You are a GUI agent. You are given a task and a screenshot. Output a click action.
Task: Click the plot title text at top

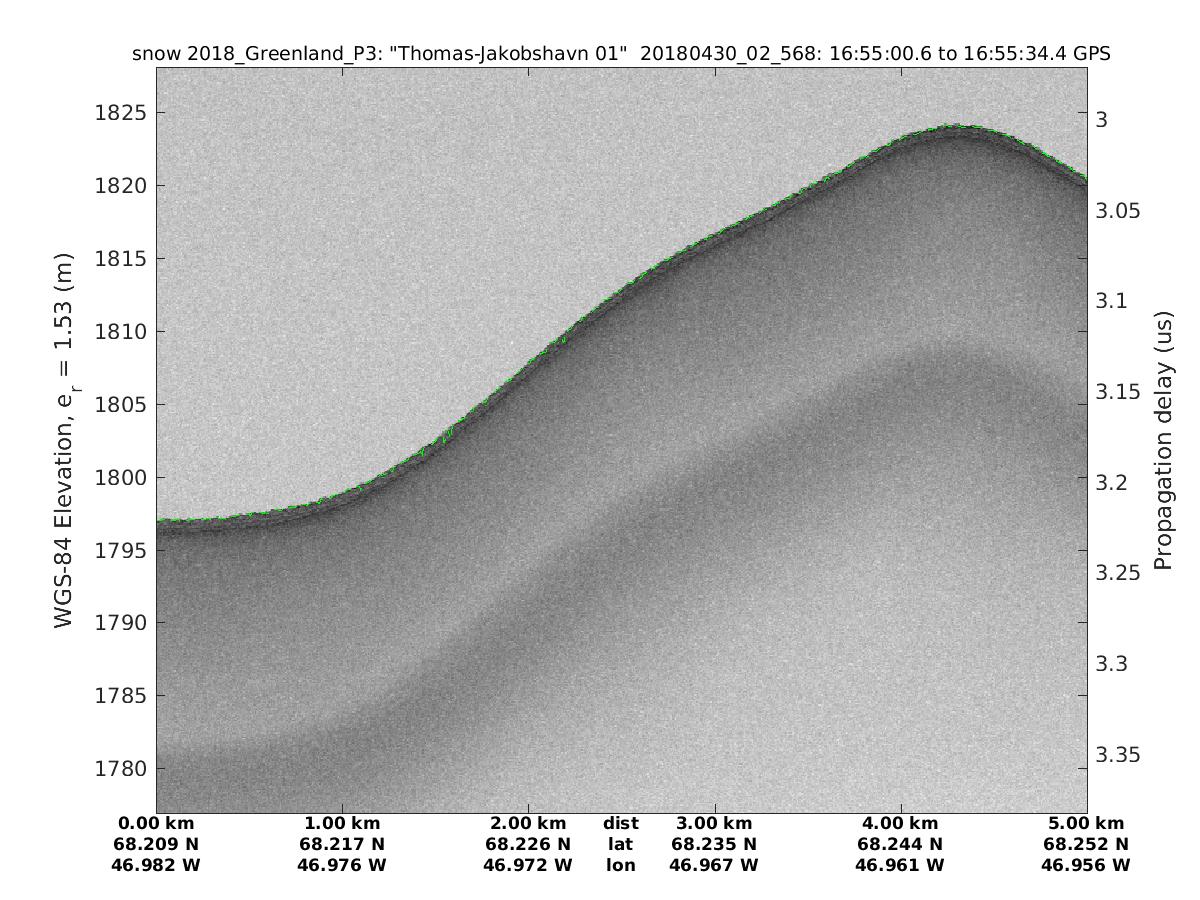621,54
